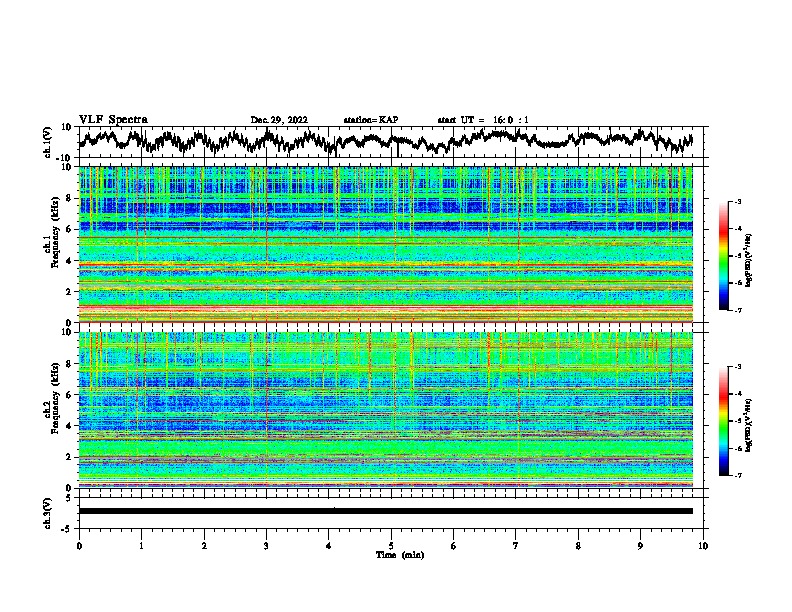Image resolution: width=792 pixels, height=612 pixels.
Task: Click the "5" tick on the ch.3(V) axis
Action: [x=69, y=498]
